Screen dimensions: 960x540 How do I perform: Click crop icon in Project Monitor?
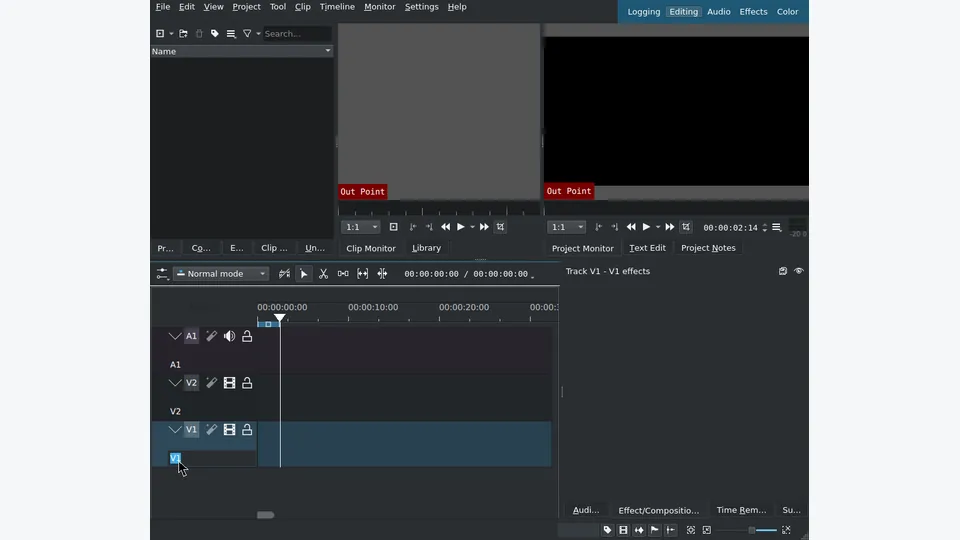[686, 227]
